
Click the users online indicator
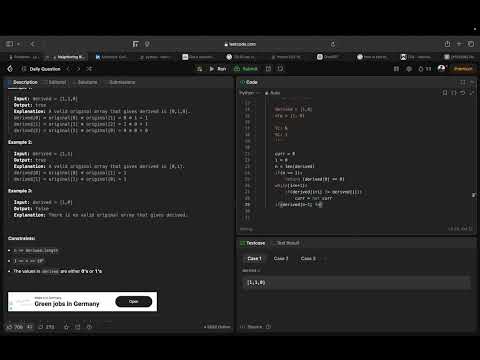[x=217, y=327]
